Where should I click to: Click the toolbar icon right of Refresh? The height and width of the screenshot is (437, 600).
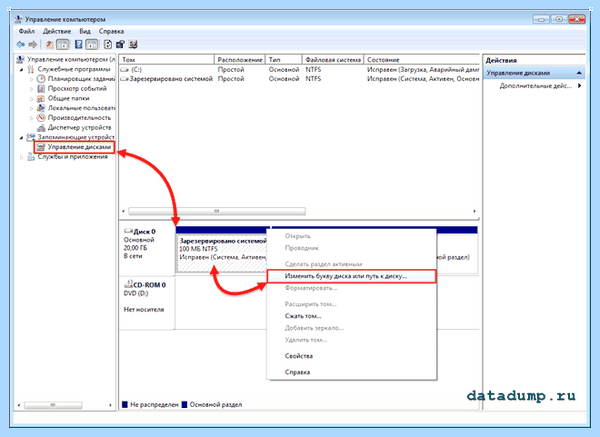121,45
